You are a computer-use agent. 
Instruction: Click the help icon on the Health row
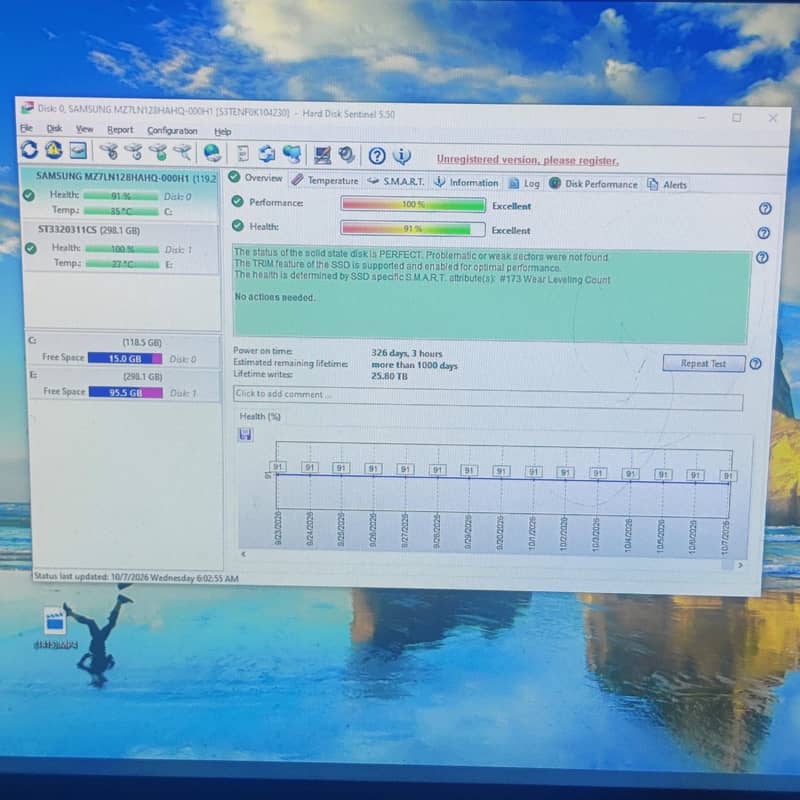tap(764, 233)
